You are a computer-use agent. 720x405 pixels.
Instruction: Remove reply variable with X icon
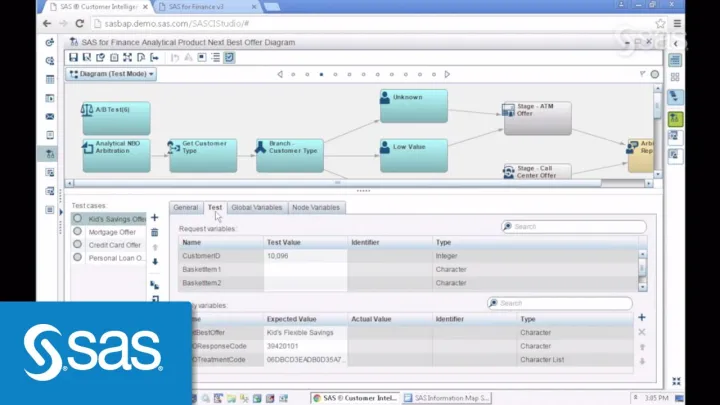pos(641,332)
